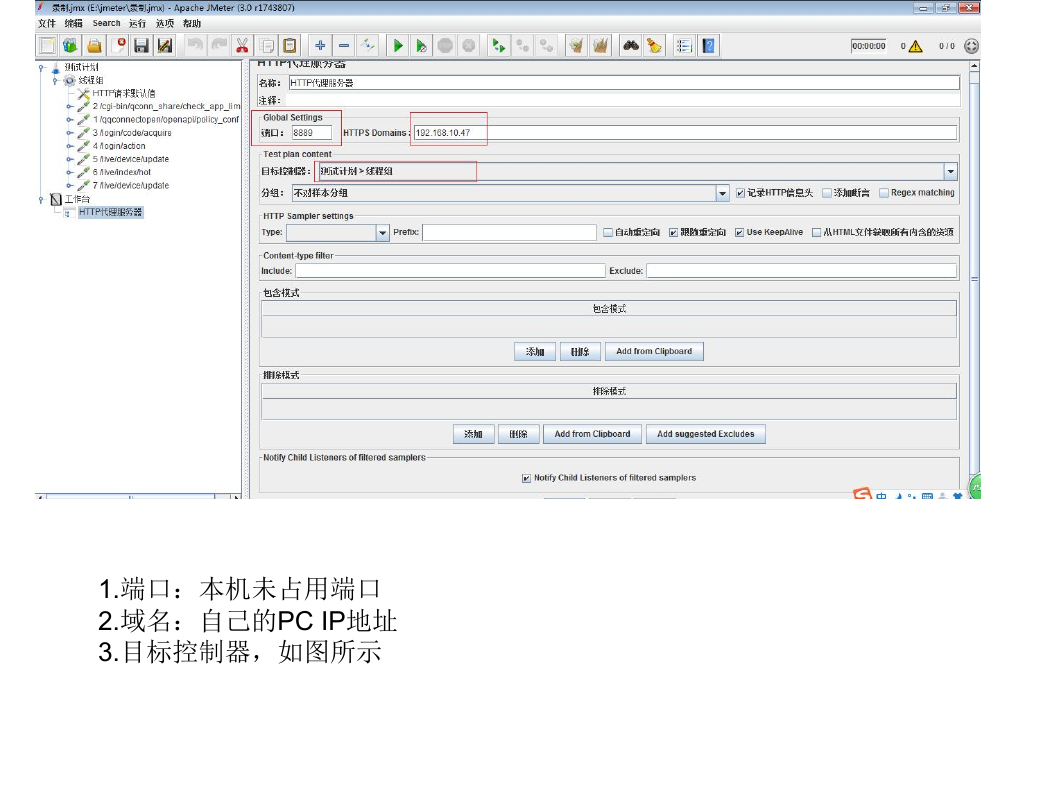Click 删除 under the 包含模式 table

coord(580,351)
